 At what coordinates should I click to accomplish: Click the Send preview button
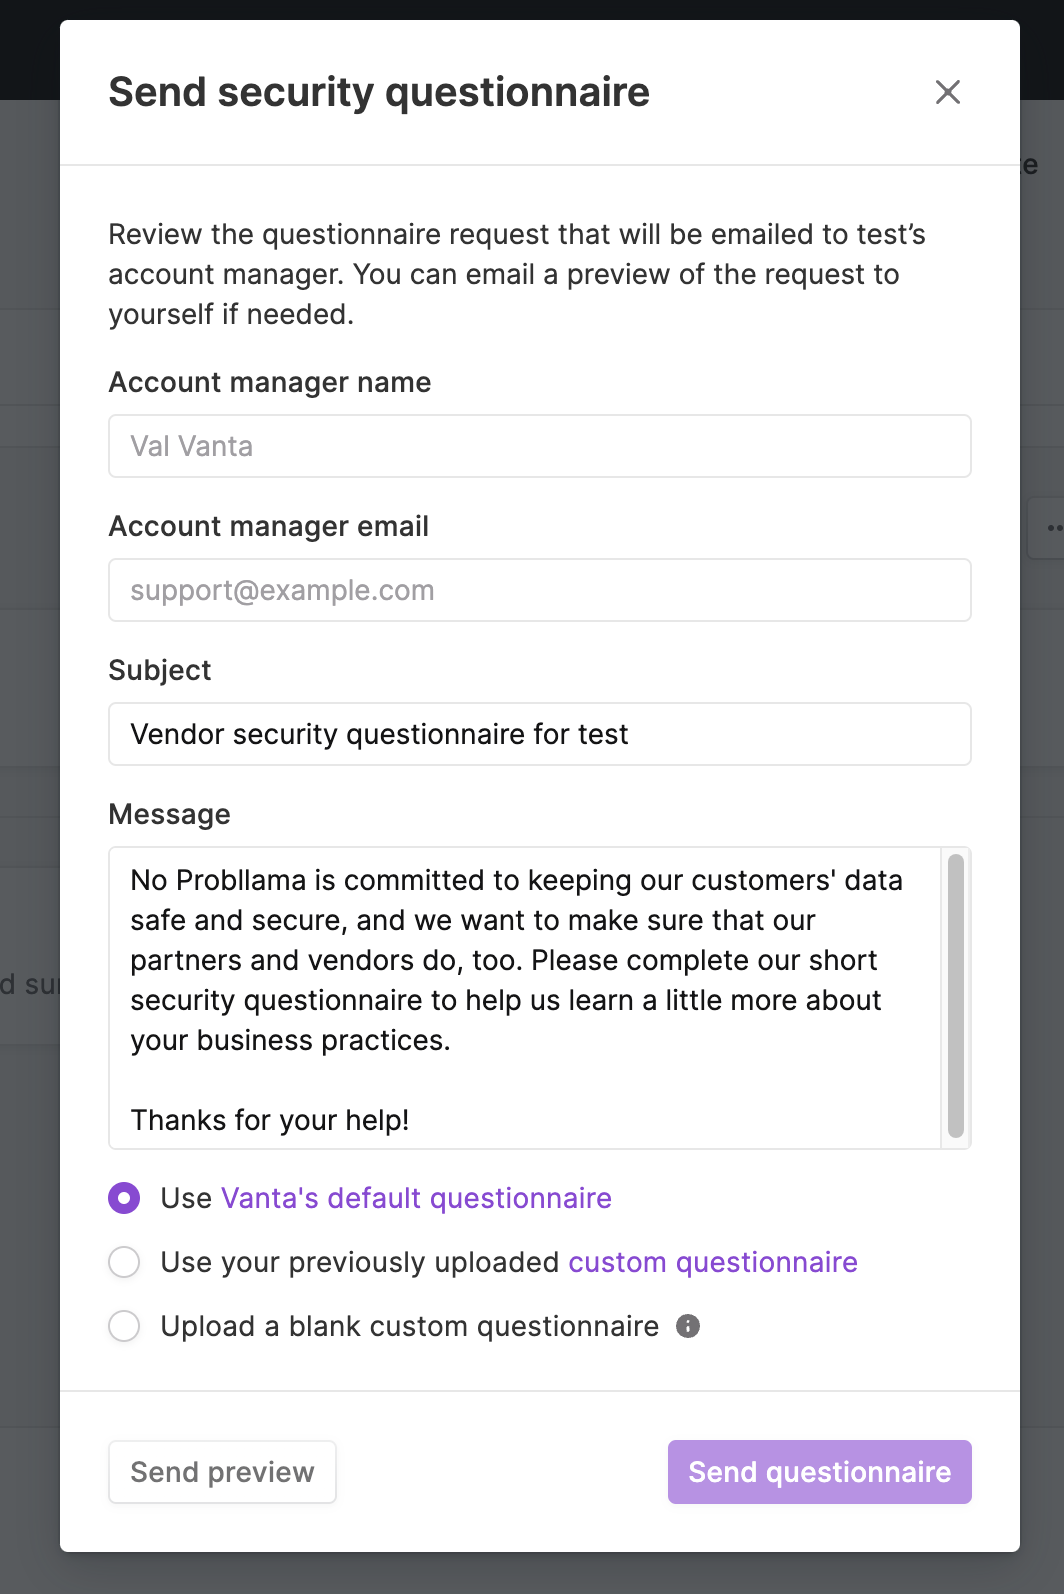point(222,1472)
